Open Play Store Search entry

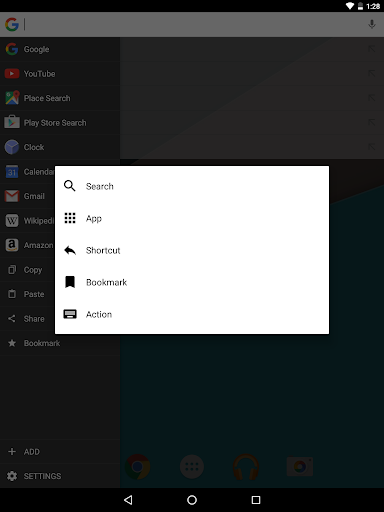[60, 123]
